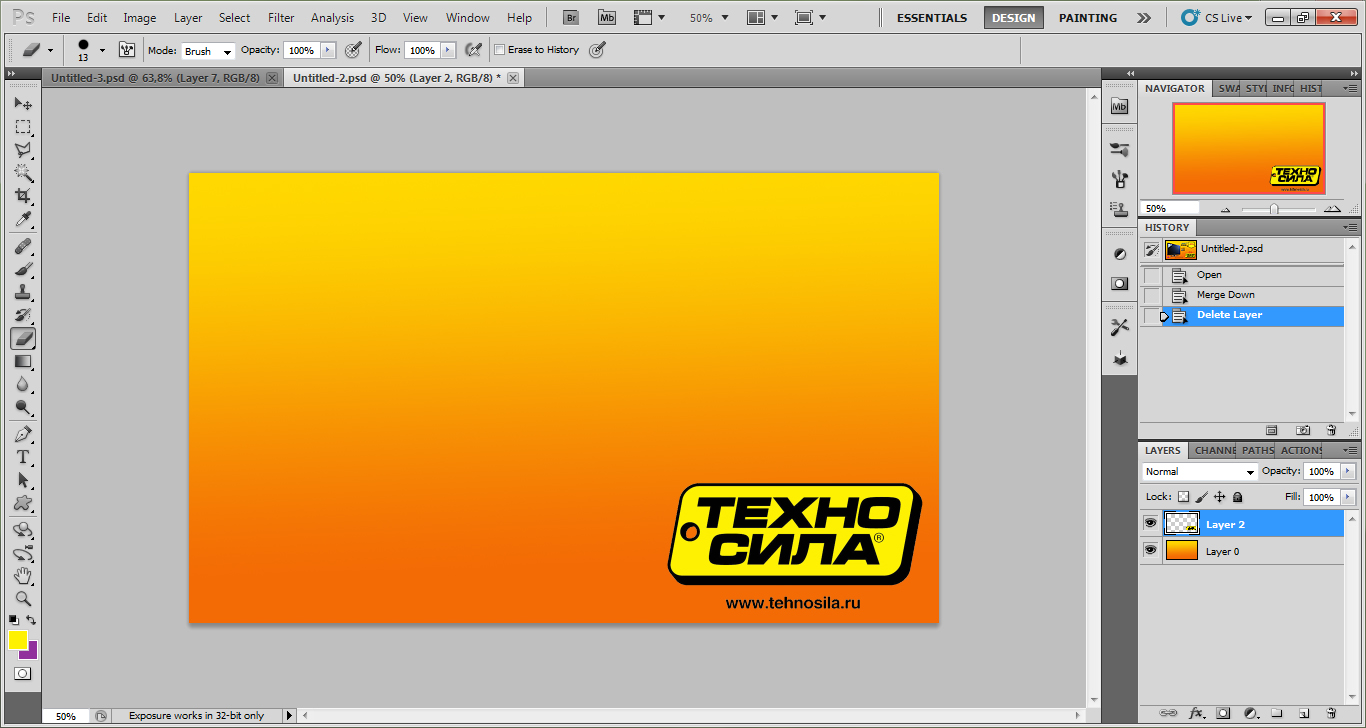The height and width of the screenshot is (728, 1366).
Task: Select the Open history state
Action: pyautogui.click(x=1242, y=275)
